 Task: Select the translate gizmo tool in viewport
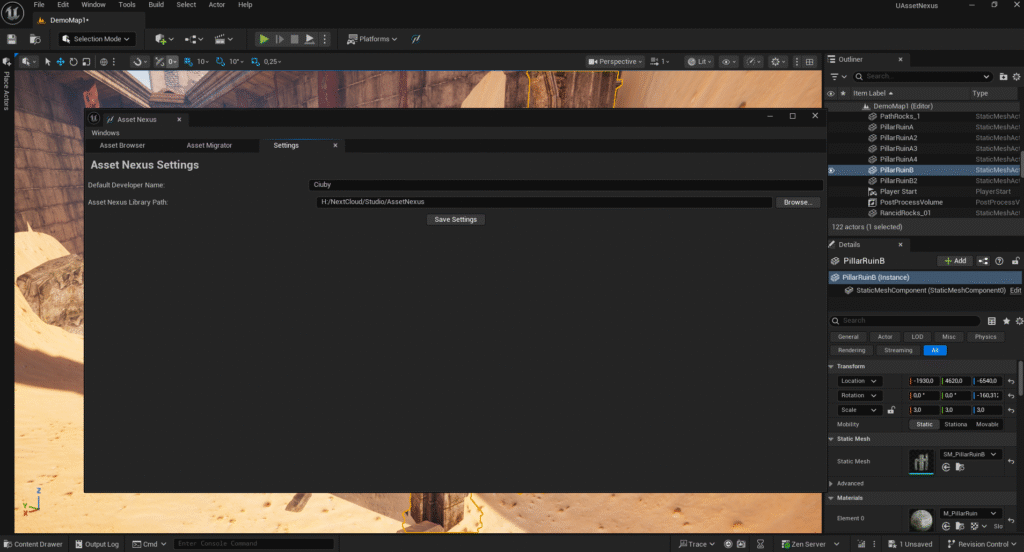(60, 62)
